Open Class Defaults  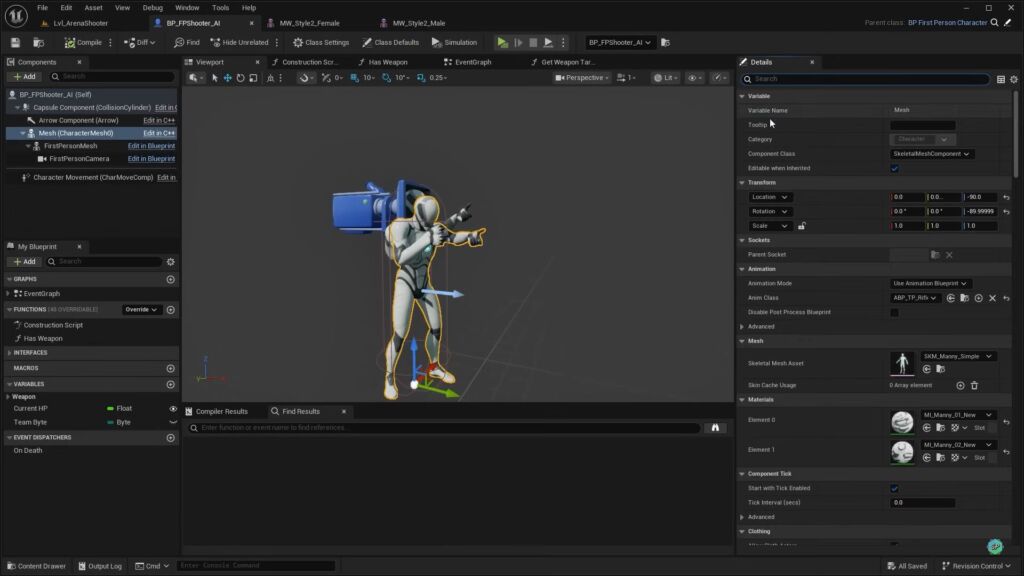pos(391,42)
